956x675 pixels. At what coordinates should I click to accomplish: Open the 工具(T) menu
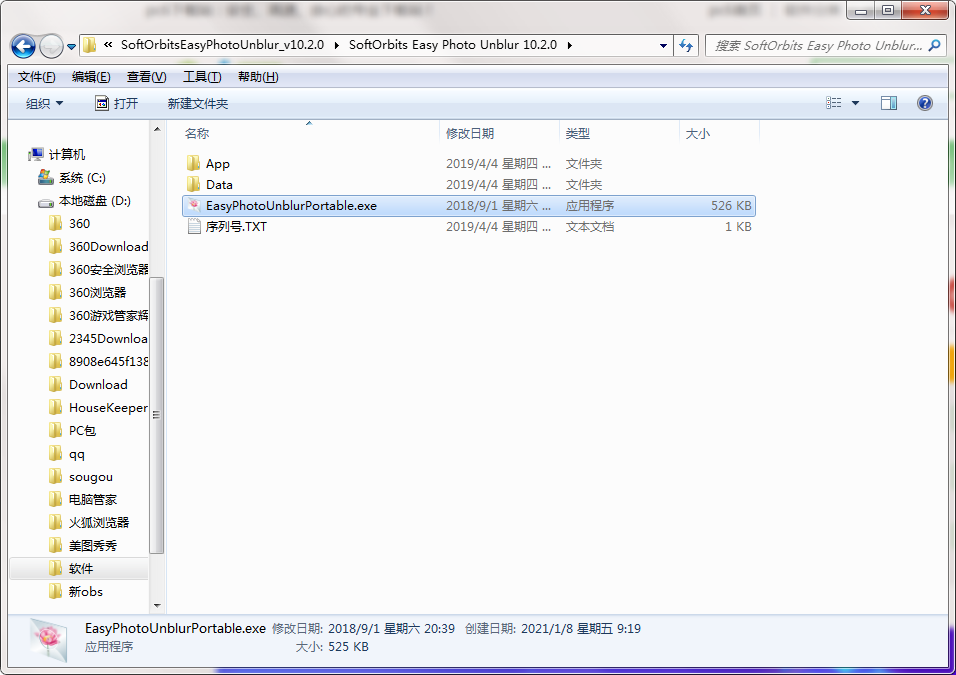coord(202,77)
